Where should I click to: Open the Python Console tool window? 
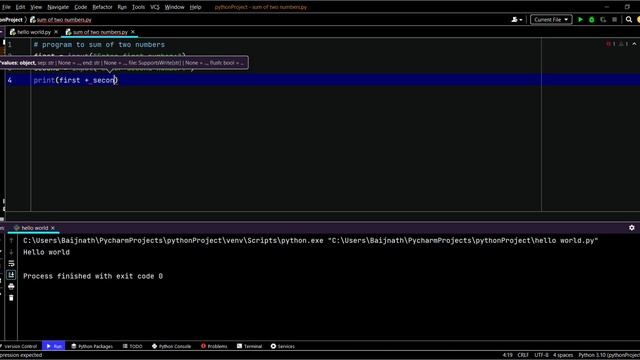(171, 346)
